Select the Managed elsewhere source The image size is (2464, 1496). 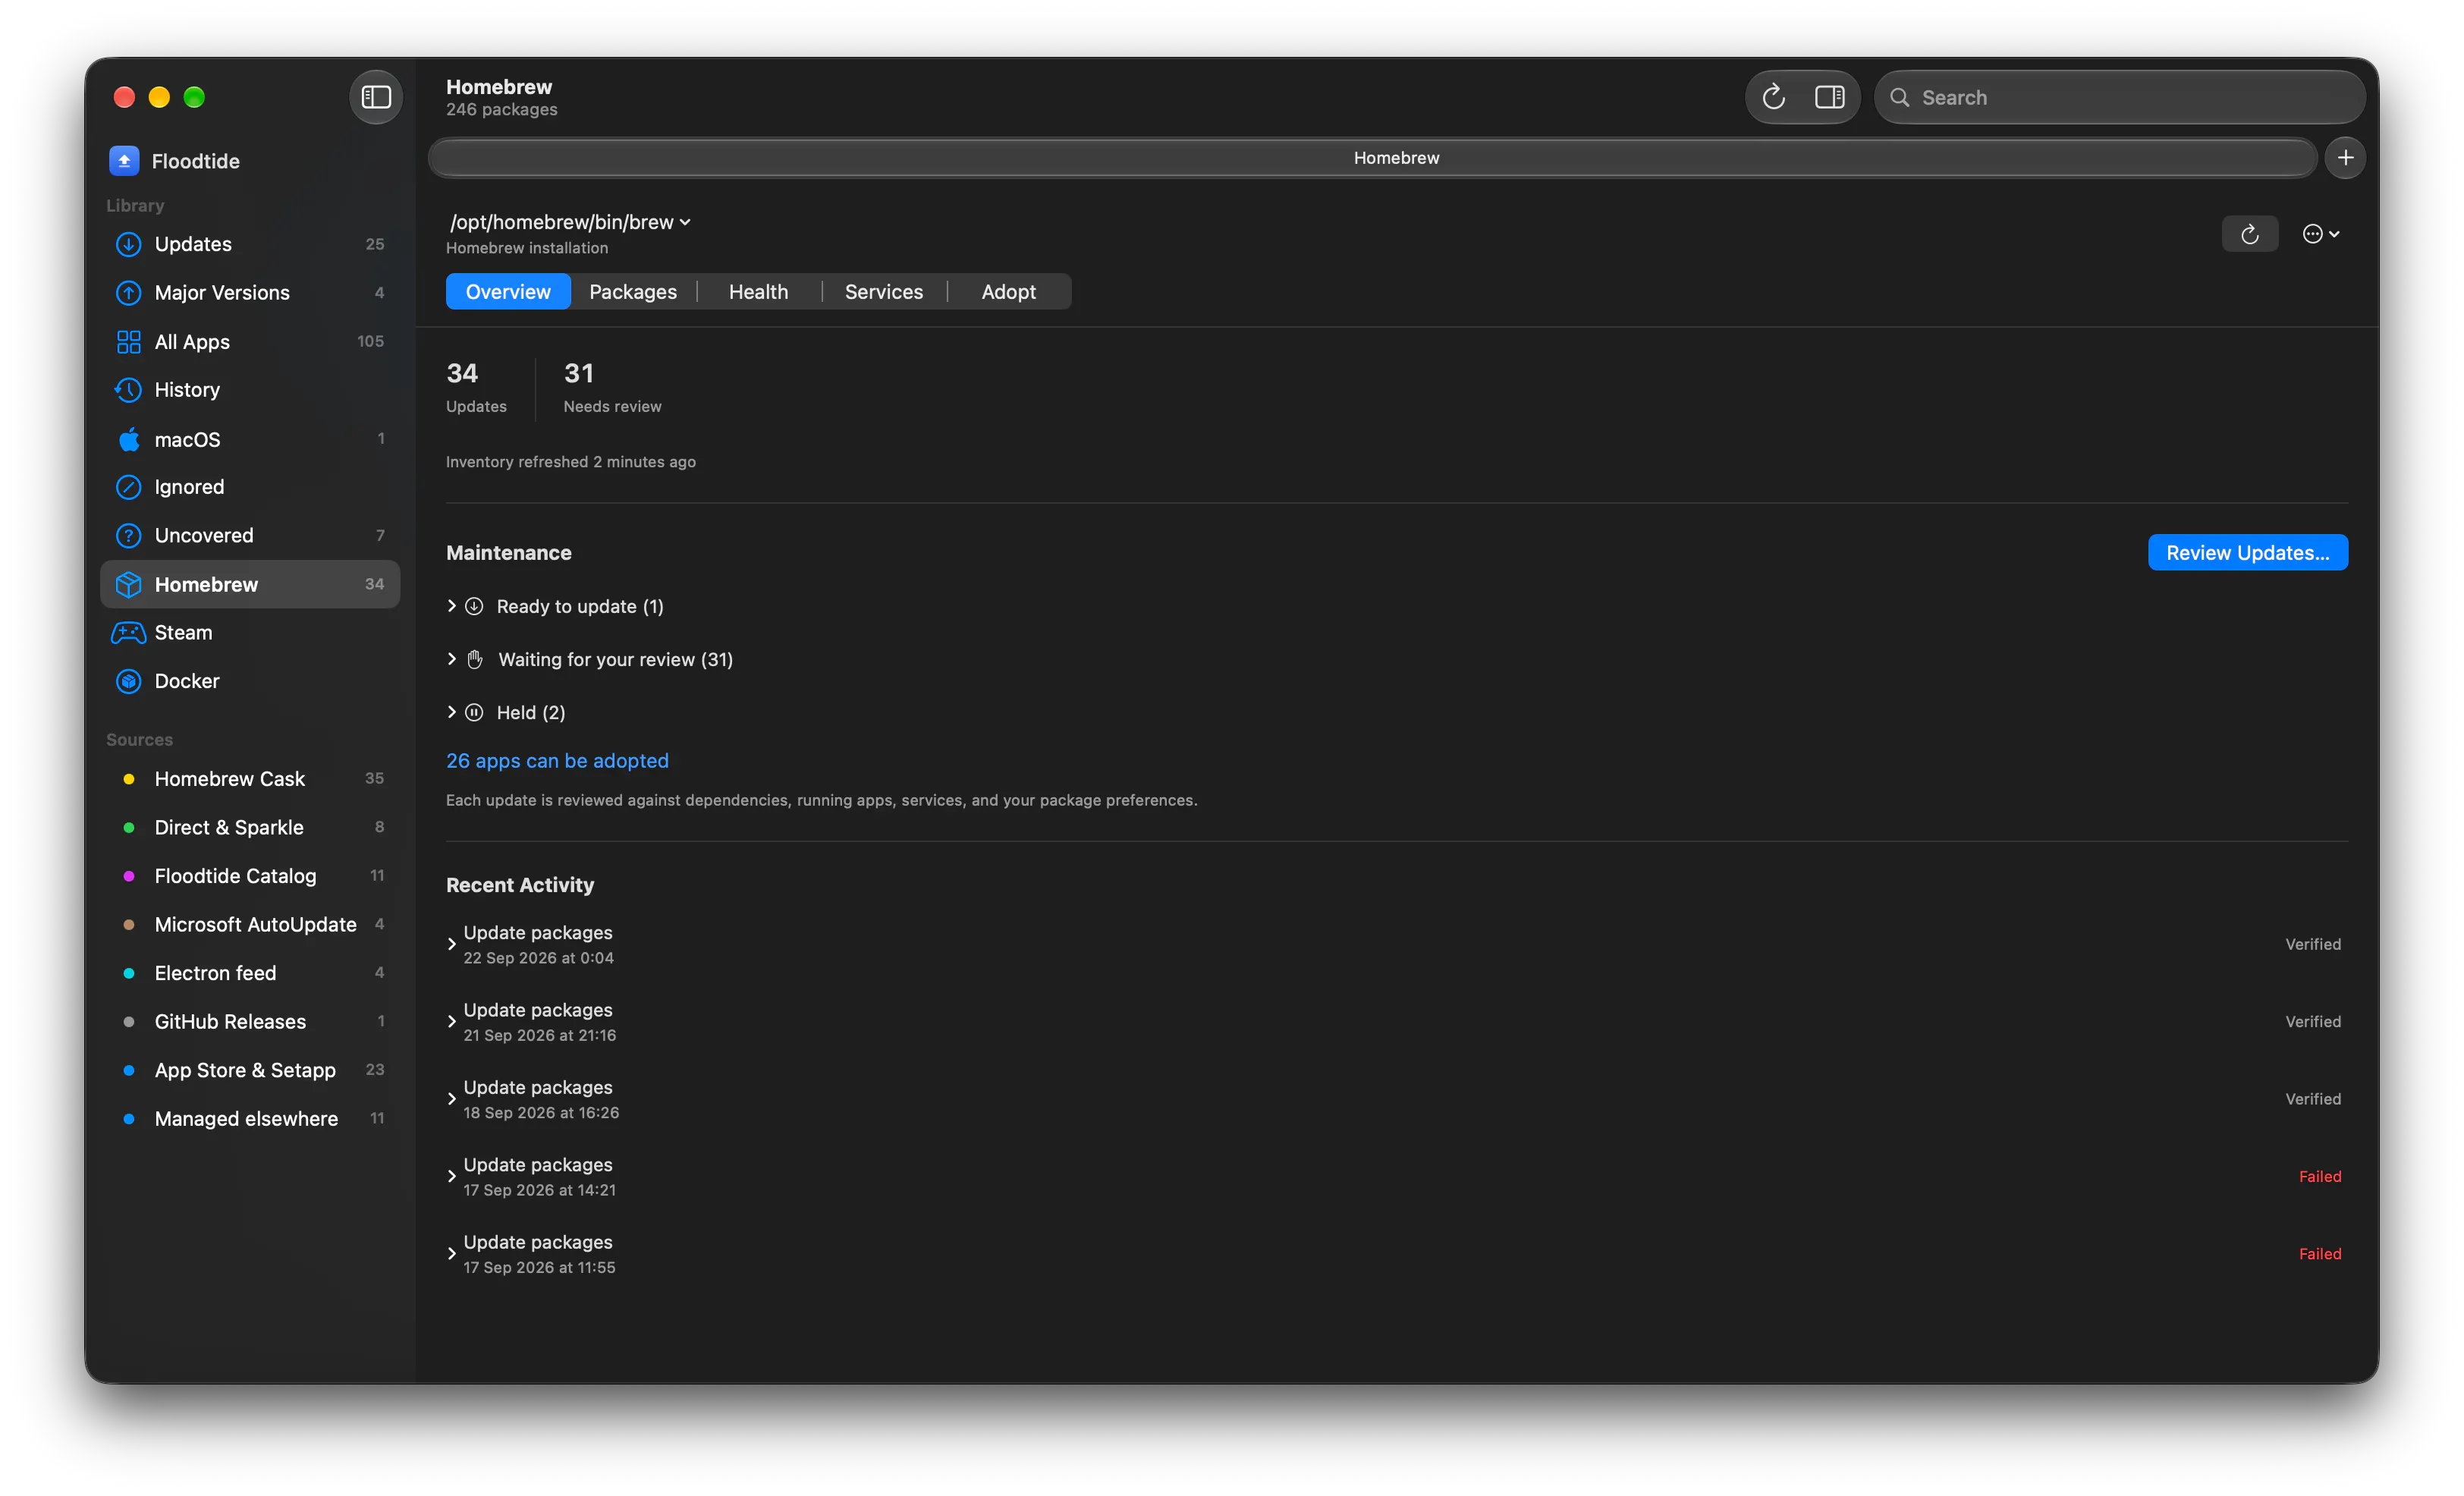pyautogui.click(x=250, y=1119)
